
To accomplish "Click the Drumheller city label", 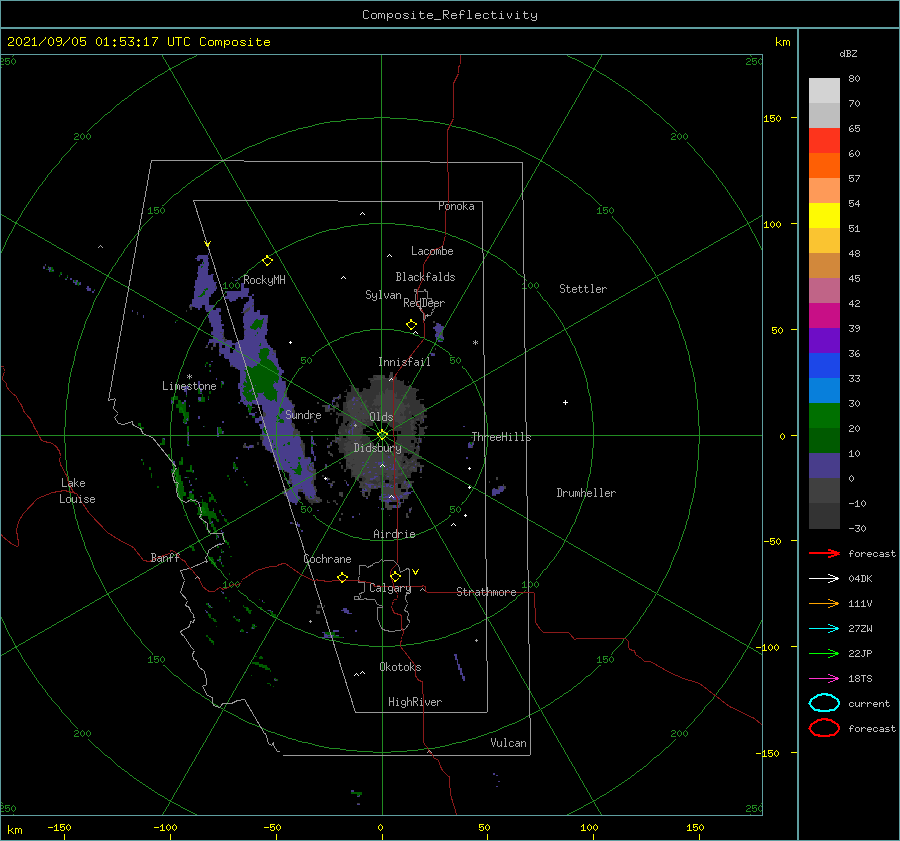I will pos(586,493).
